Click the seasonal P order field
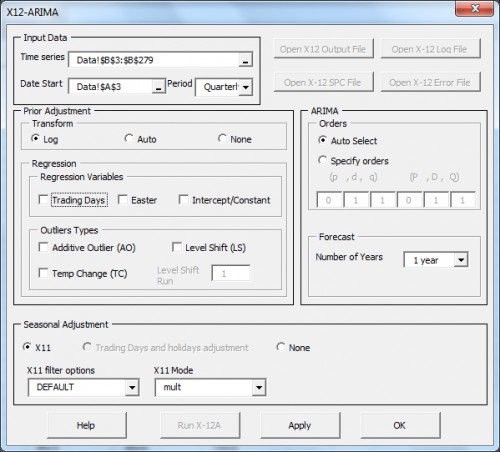 tap(409, 200)
